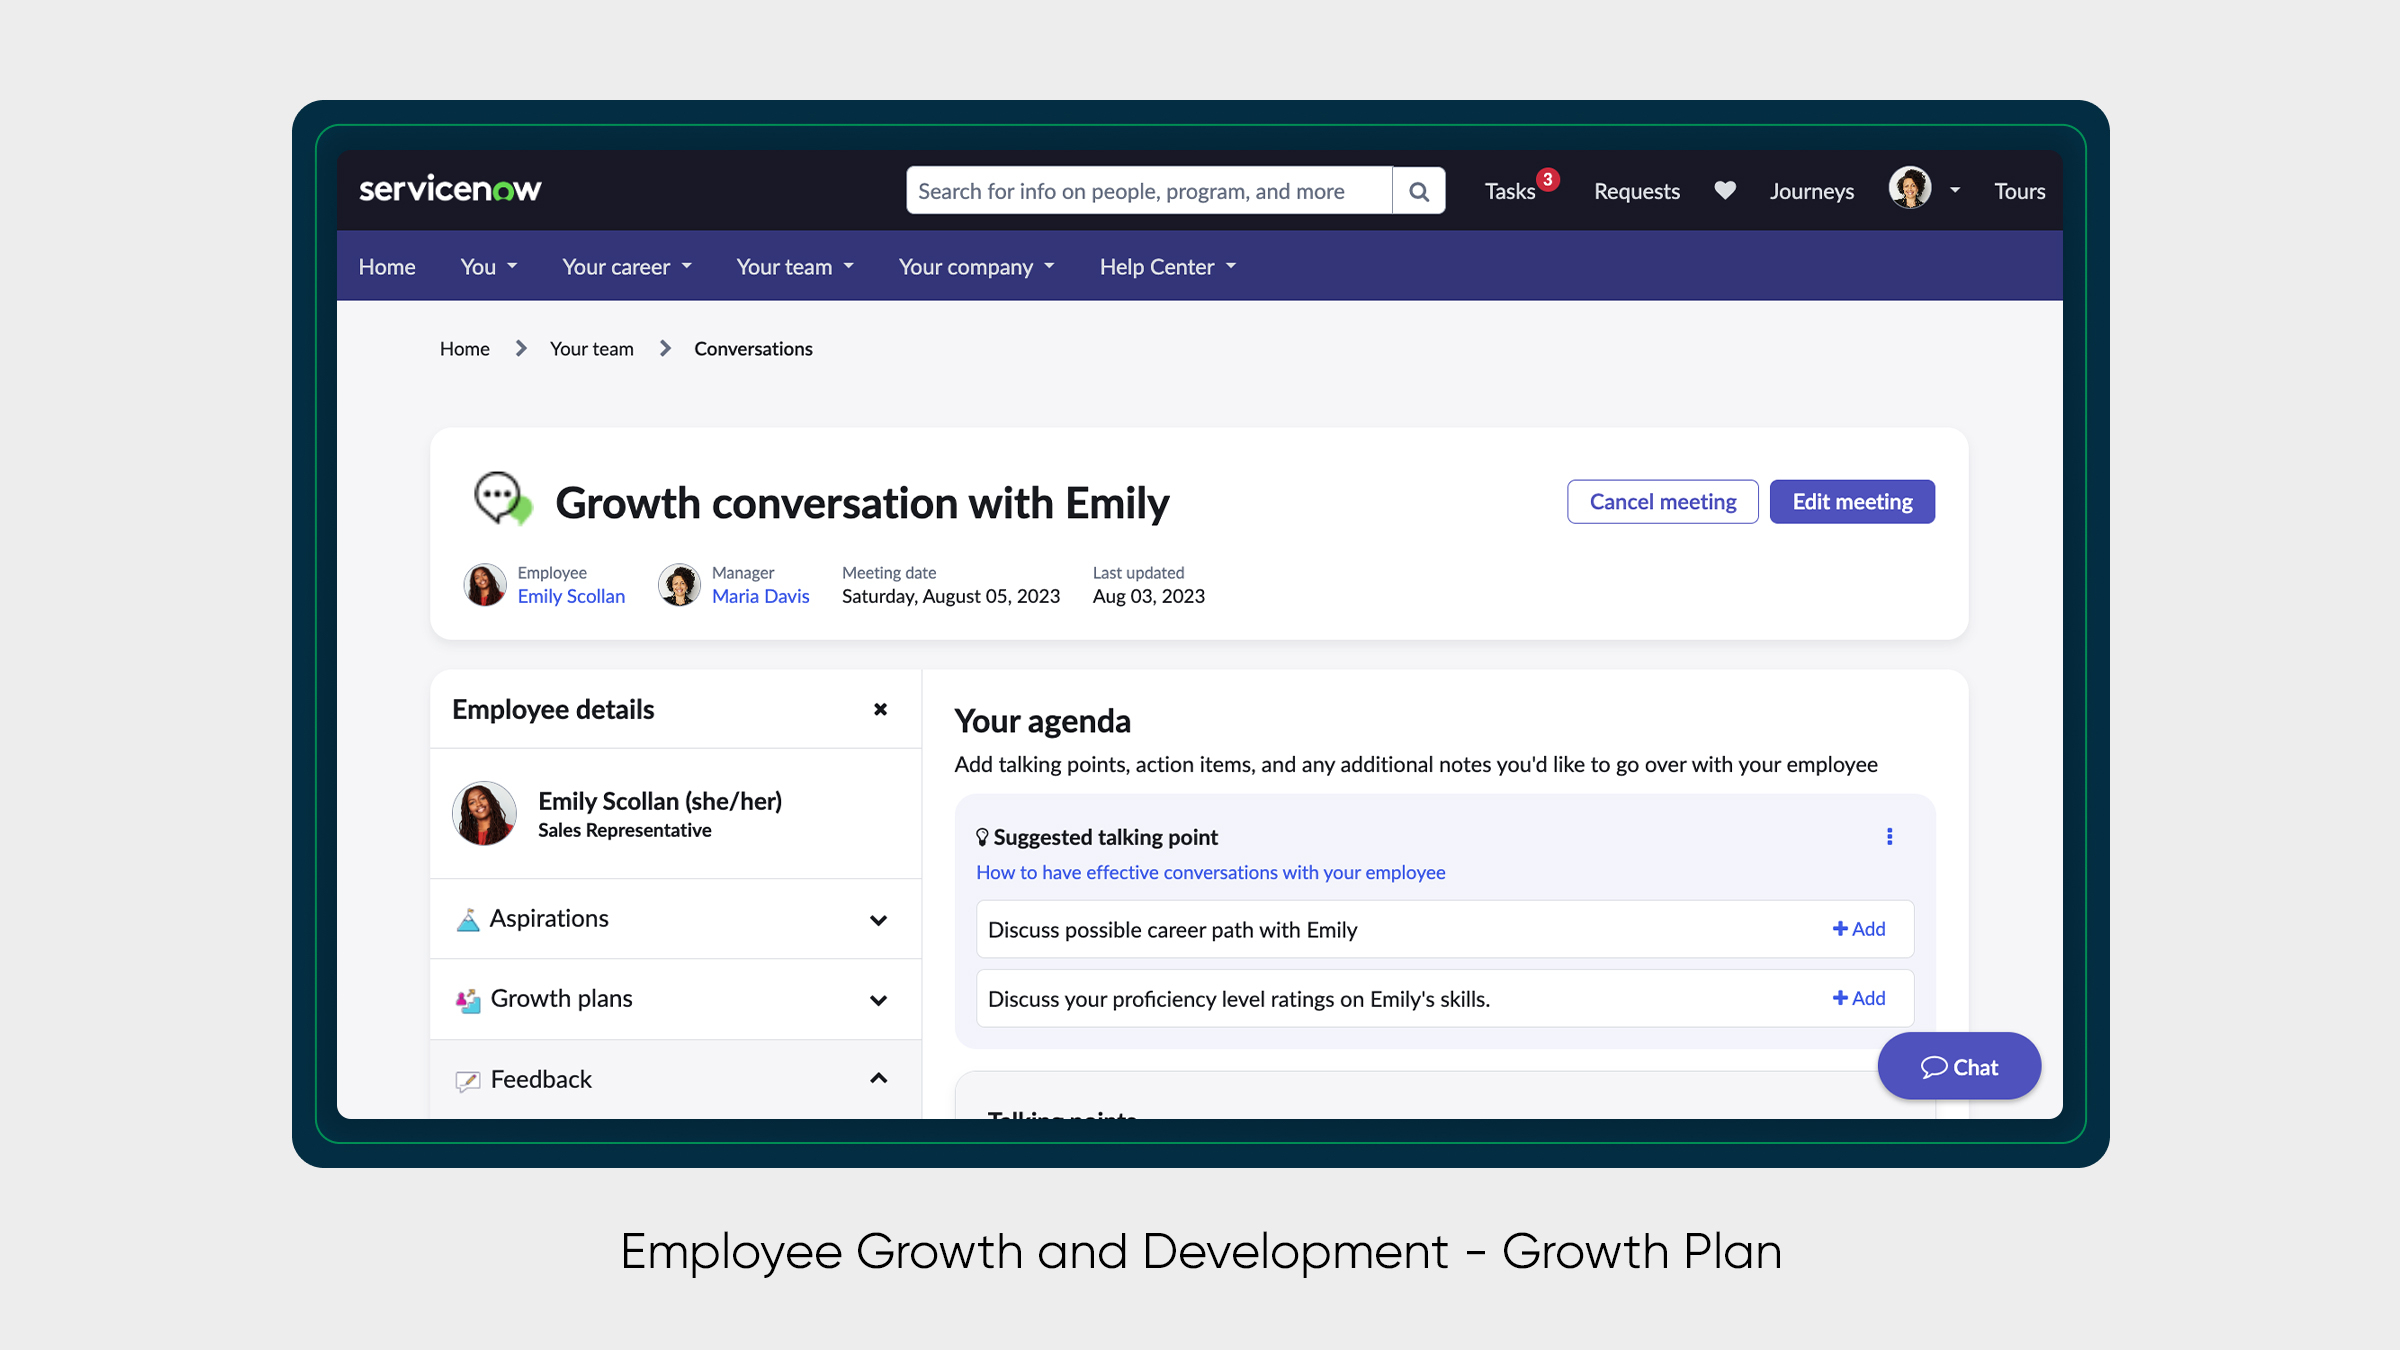Click the Tasks notification badge
Screen dimensions: 2400x1350
pyautogui.click(x=1547, y=179)
